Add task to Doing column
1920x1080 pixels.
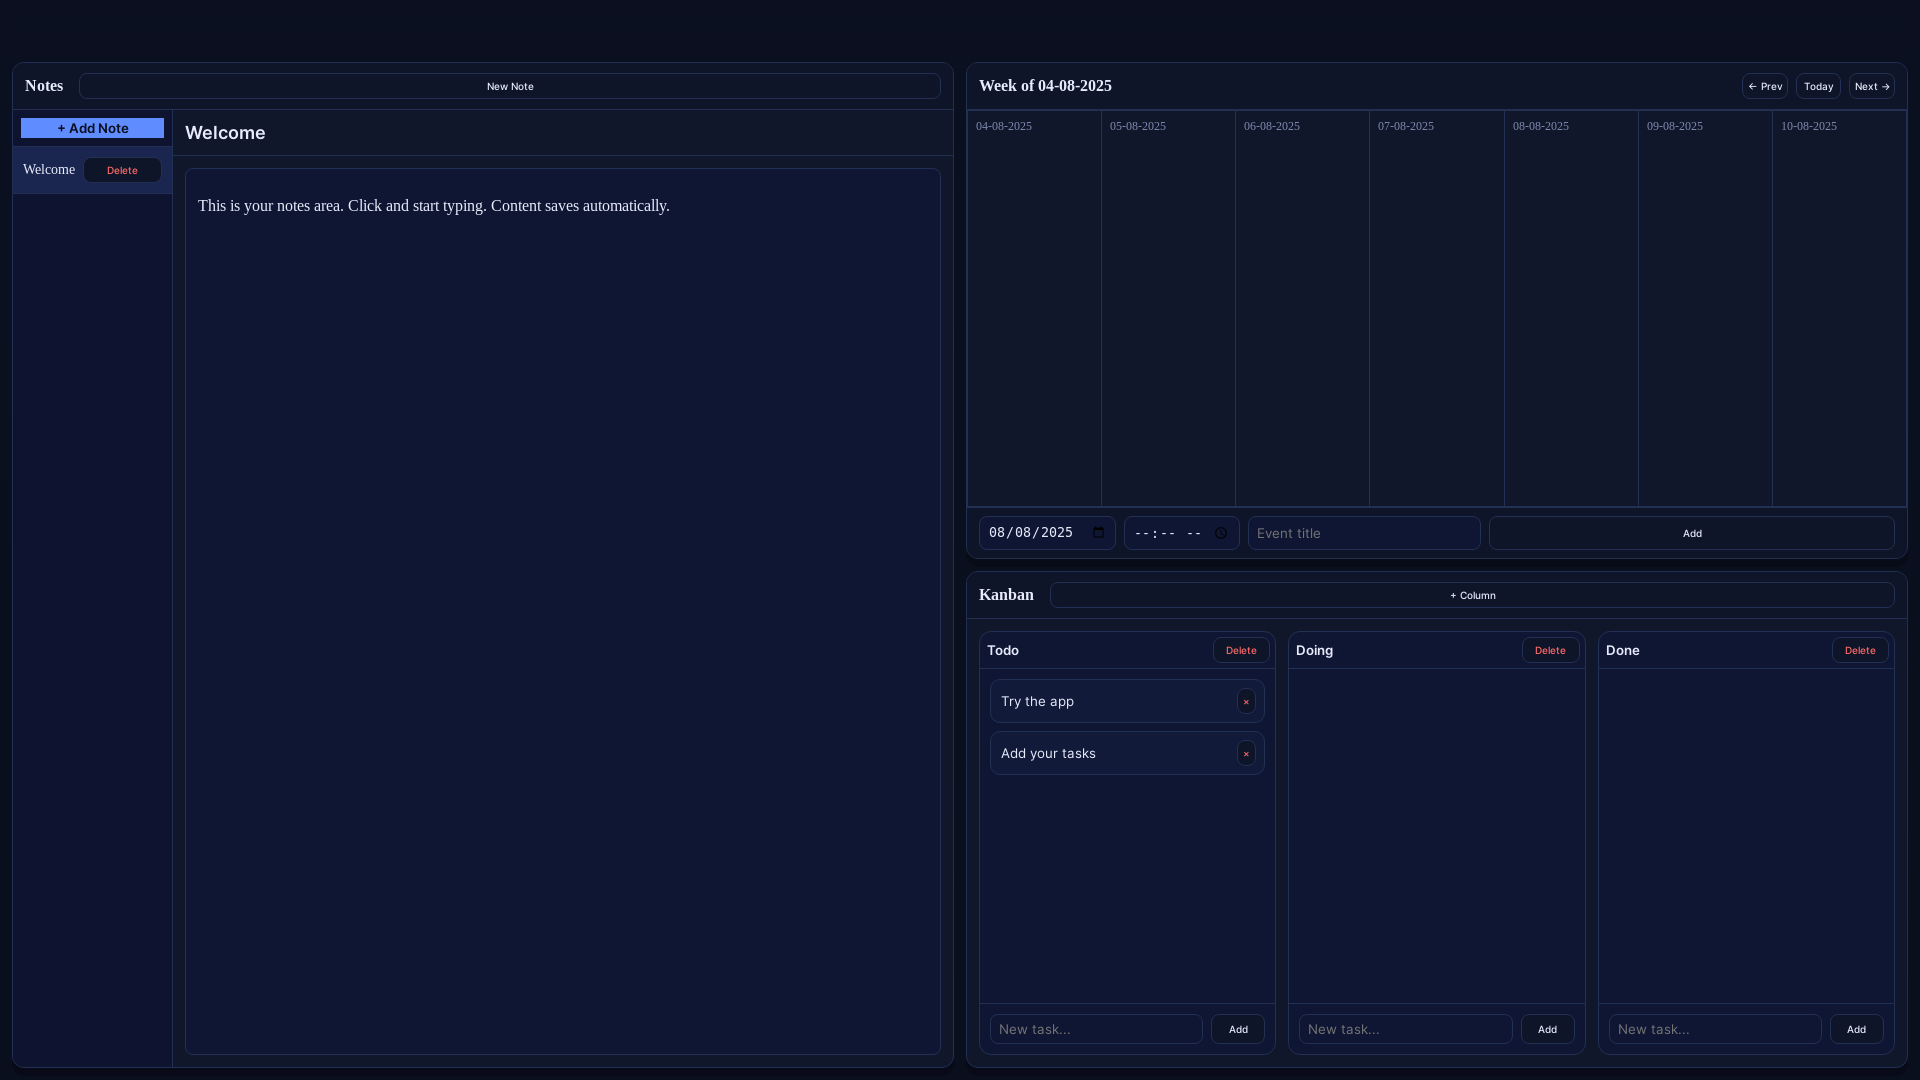tap(1547, 1029)
